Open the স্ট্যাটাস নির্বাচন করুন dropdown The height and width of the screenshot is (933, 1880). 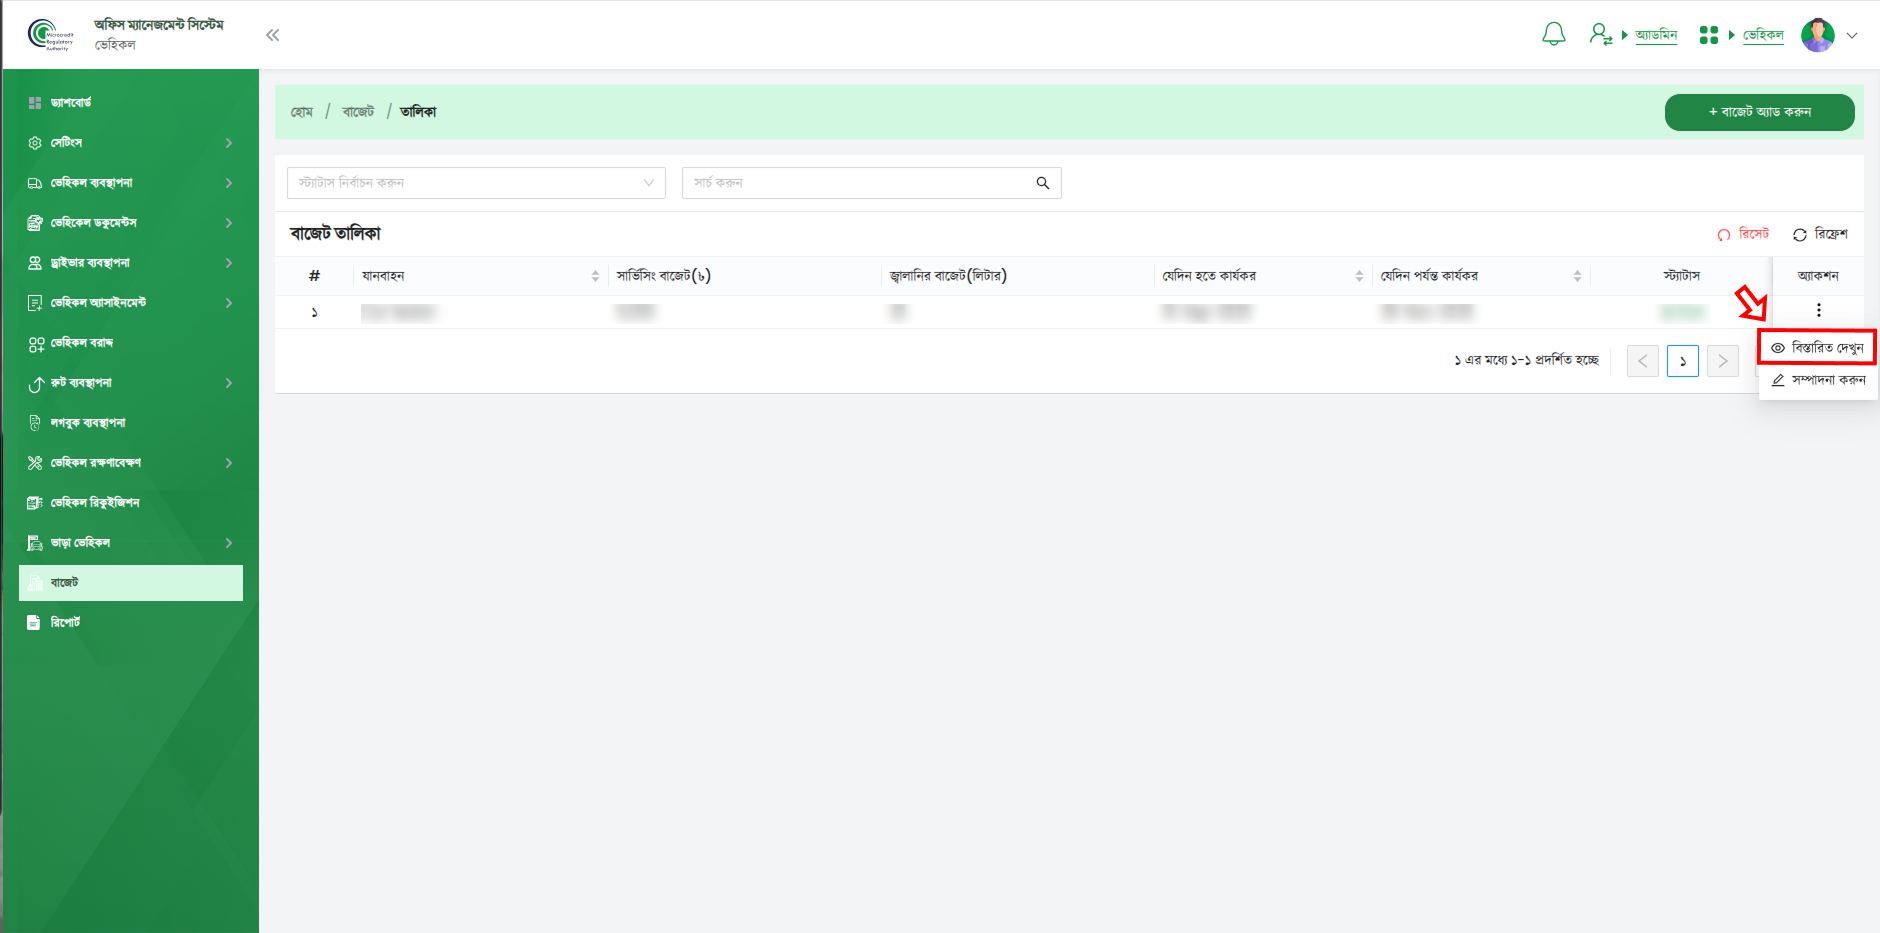pyautogui.click(x=476, y=183)
